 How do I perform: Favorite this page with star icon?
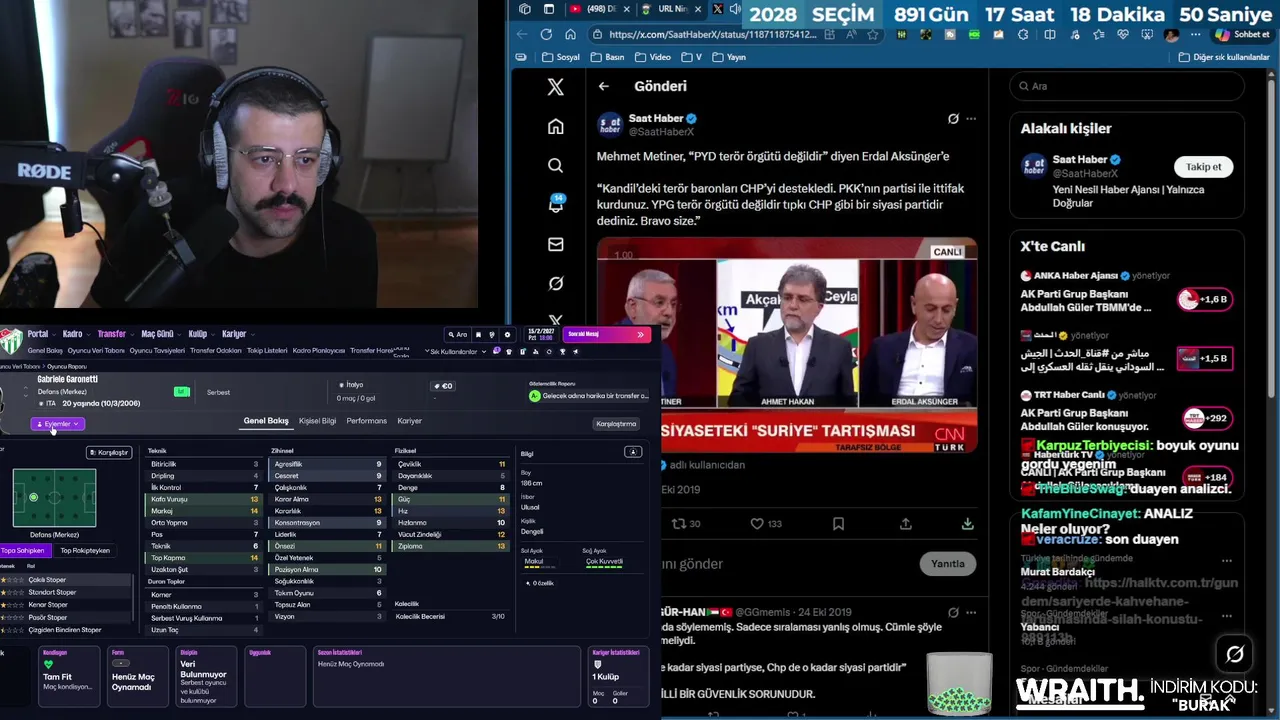(873, 34)
